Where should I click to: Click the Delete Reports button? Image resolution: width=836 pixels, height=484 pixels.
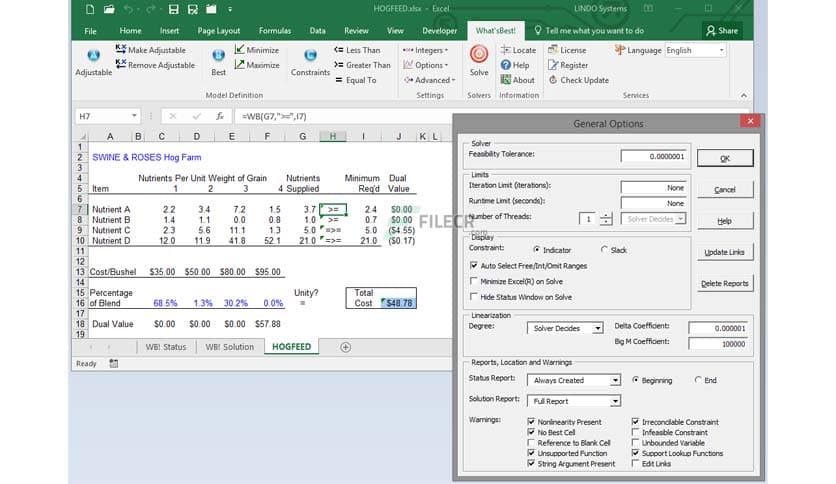[724, 283]
